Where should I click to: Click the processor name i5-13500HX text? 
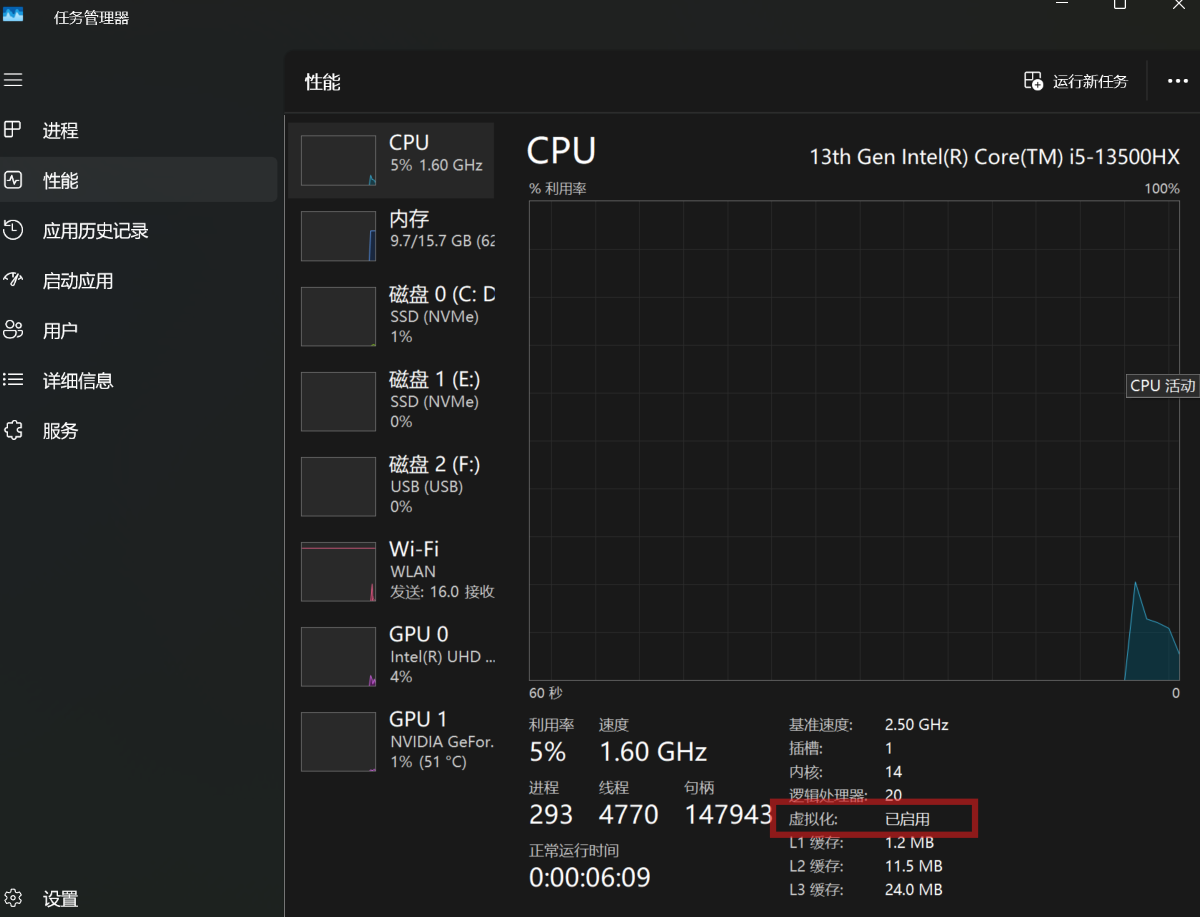pyautogui.click(x=994, y=157)
